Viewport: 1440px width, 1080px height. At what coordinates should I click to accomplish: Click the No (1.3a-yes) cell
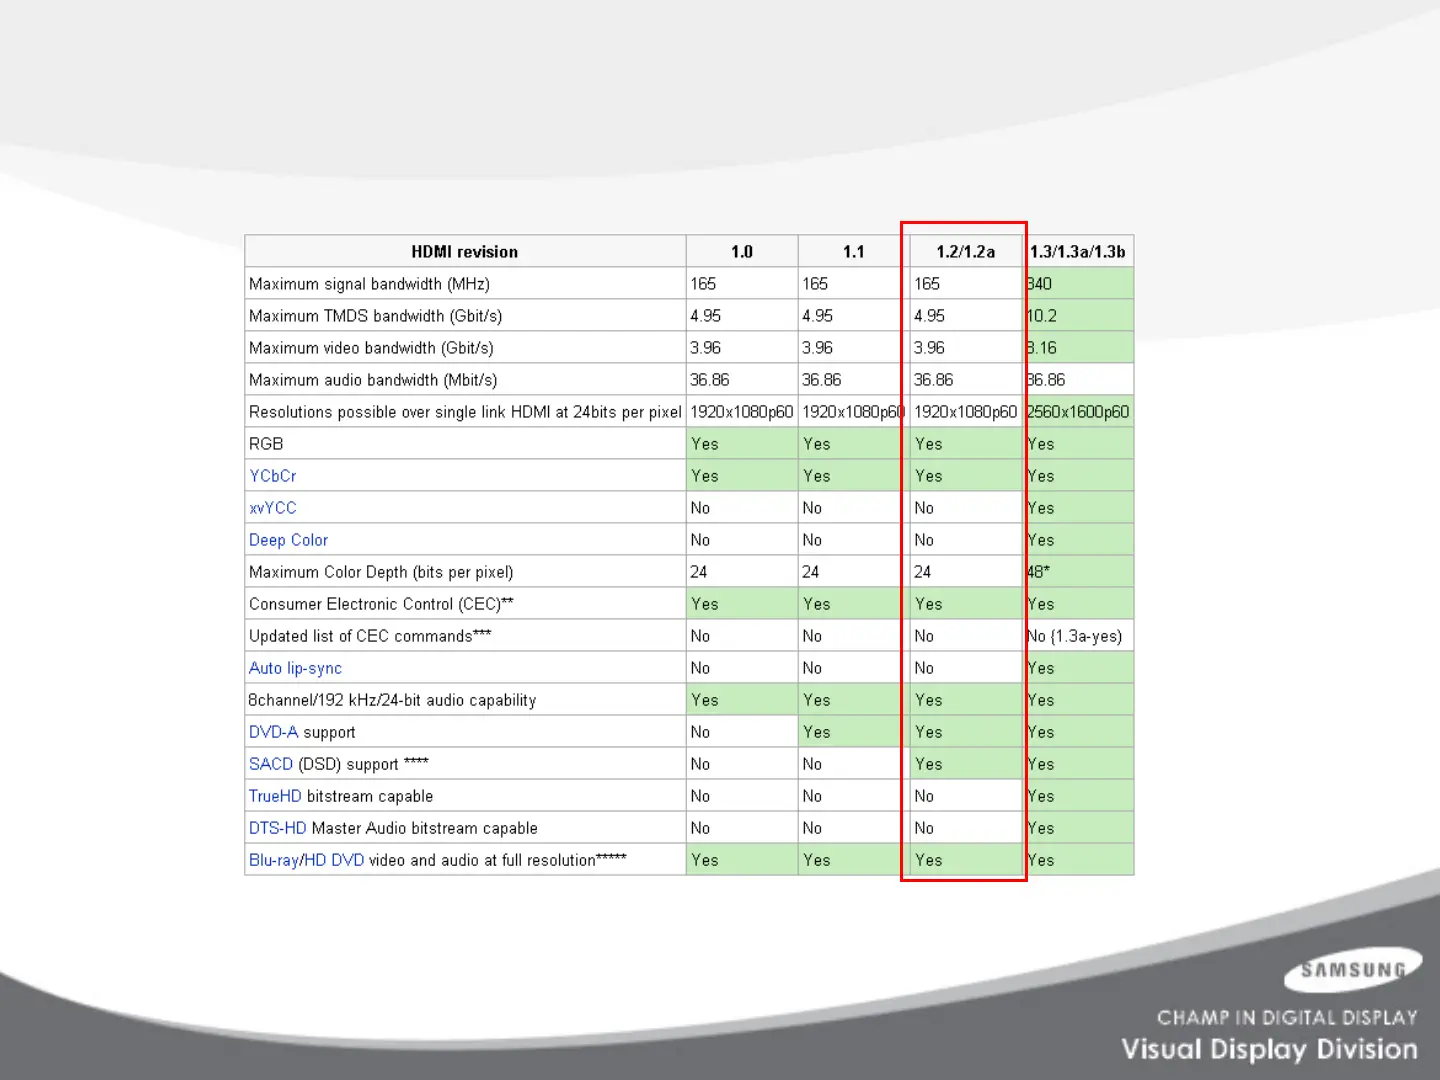(x=1076, y=636)
